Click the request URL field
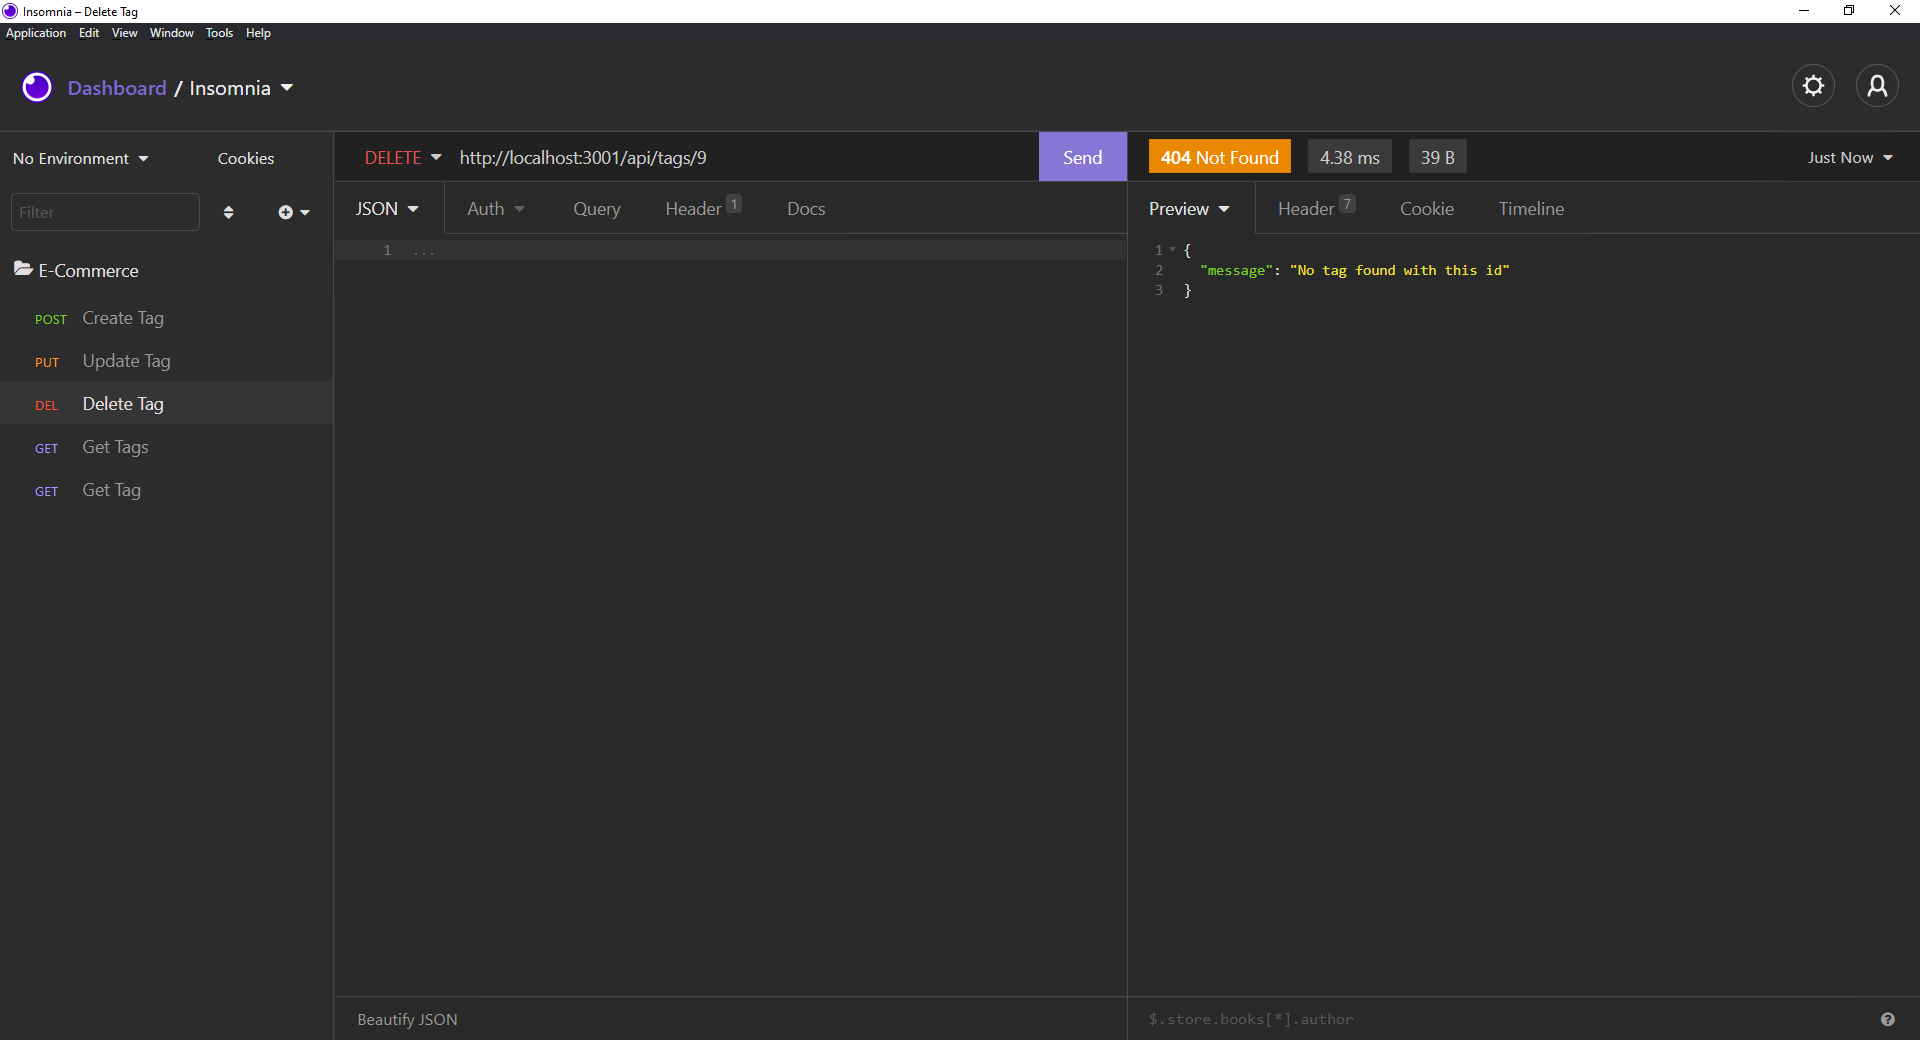The image size is (1920, 1040). [744, 157]
